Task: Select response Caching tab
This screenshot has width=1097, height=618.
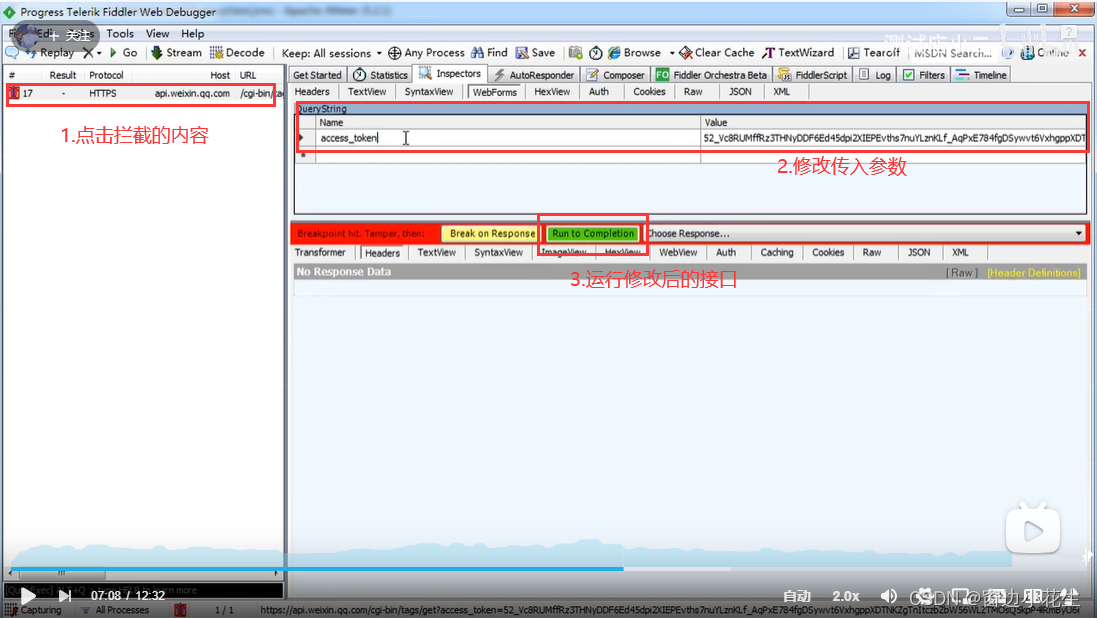Action: (x=777, y=253)
